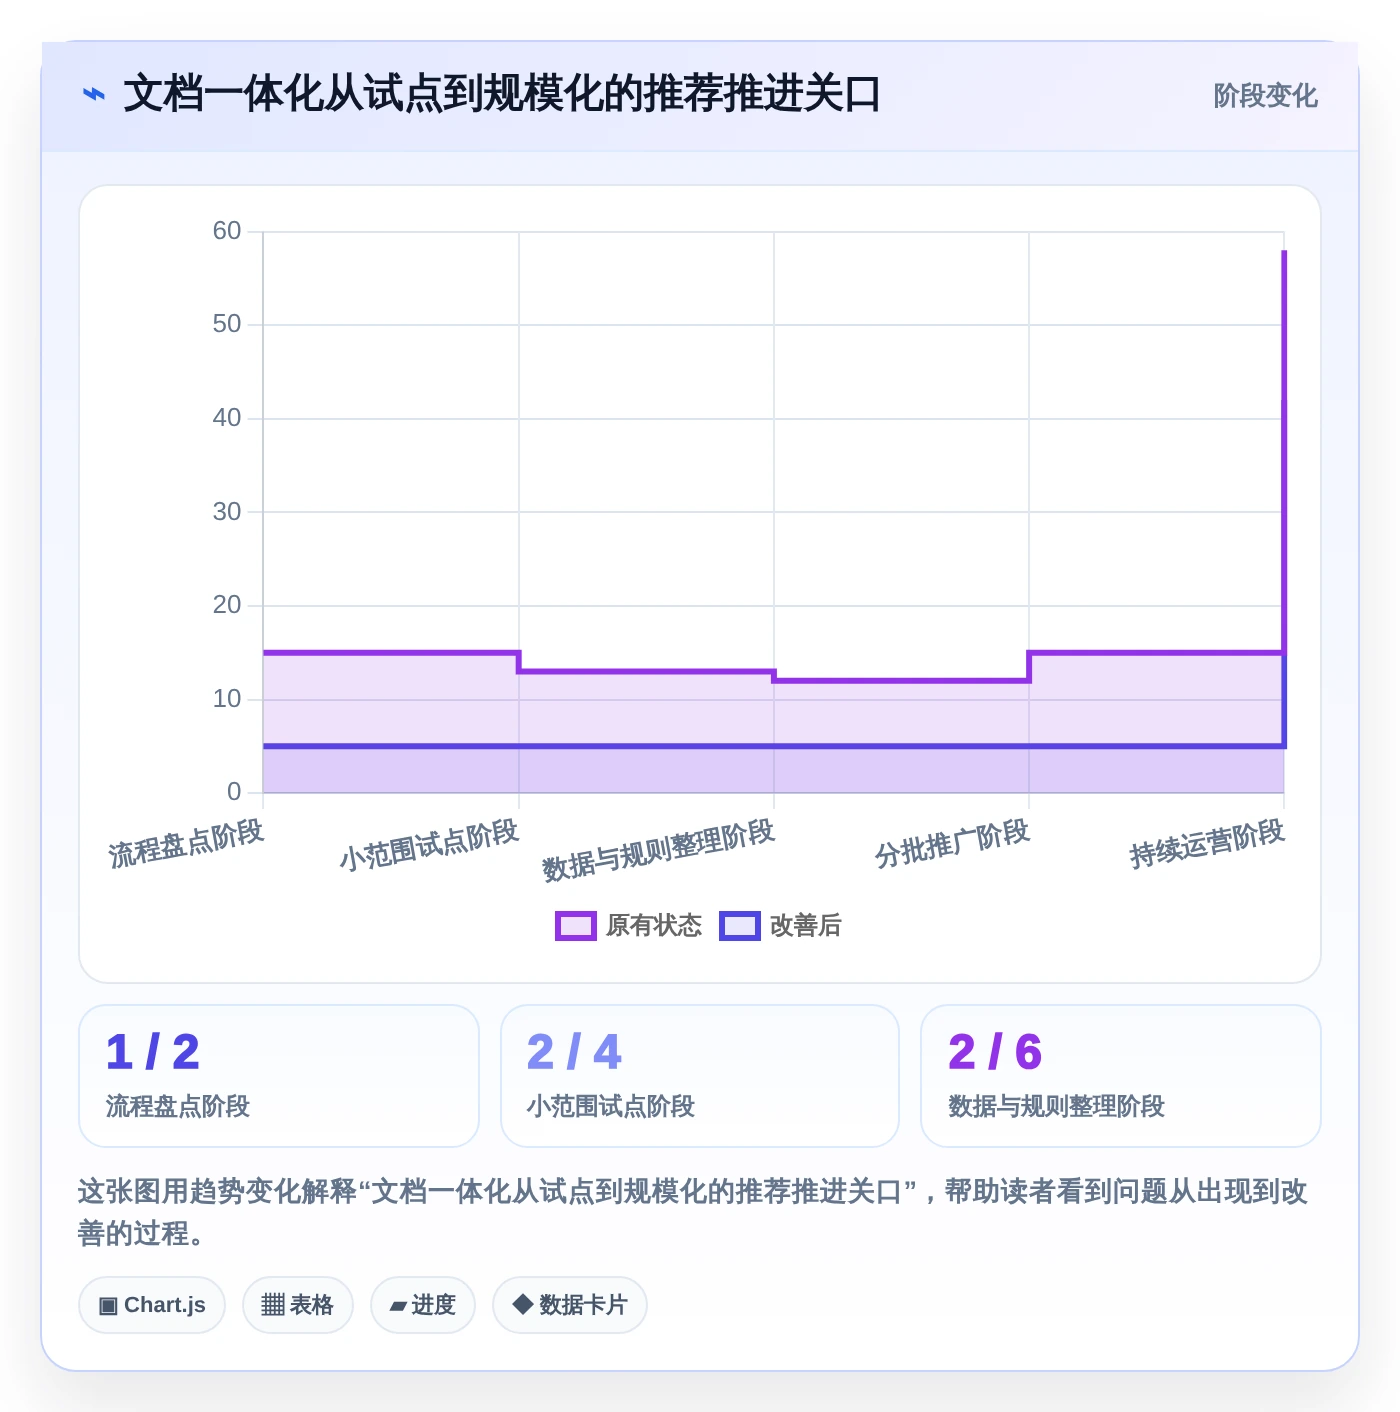Click the square icon in Chart.js chip
Screen dimensions: 1400x1412
108,1305
